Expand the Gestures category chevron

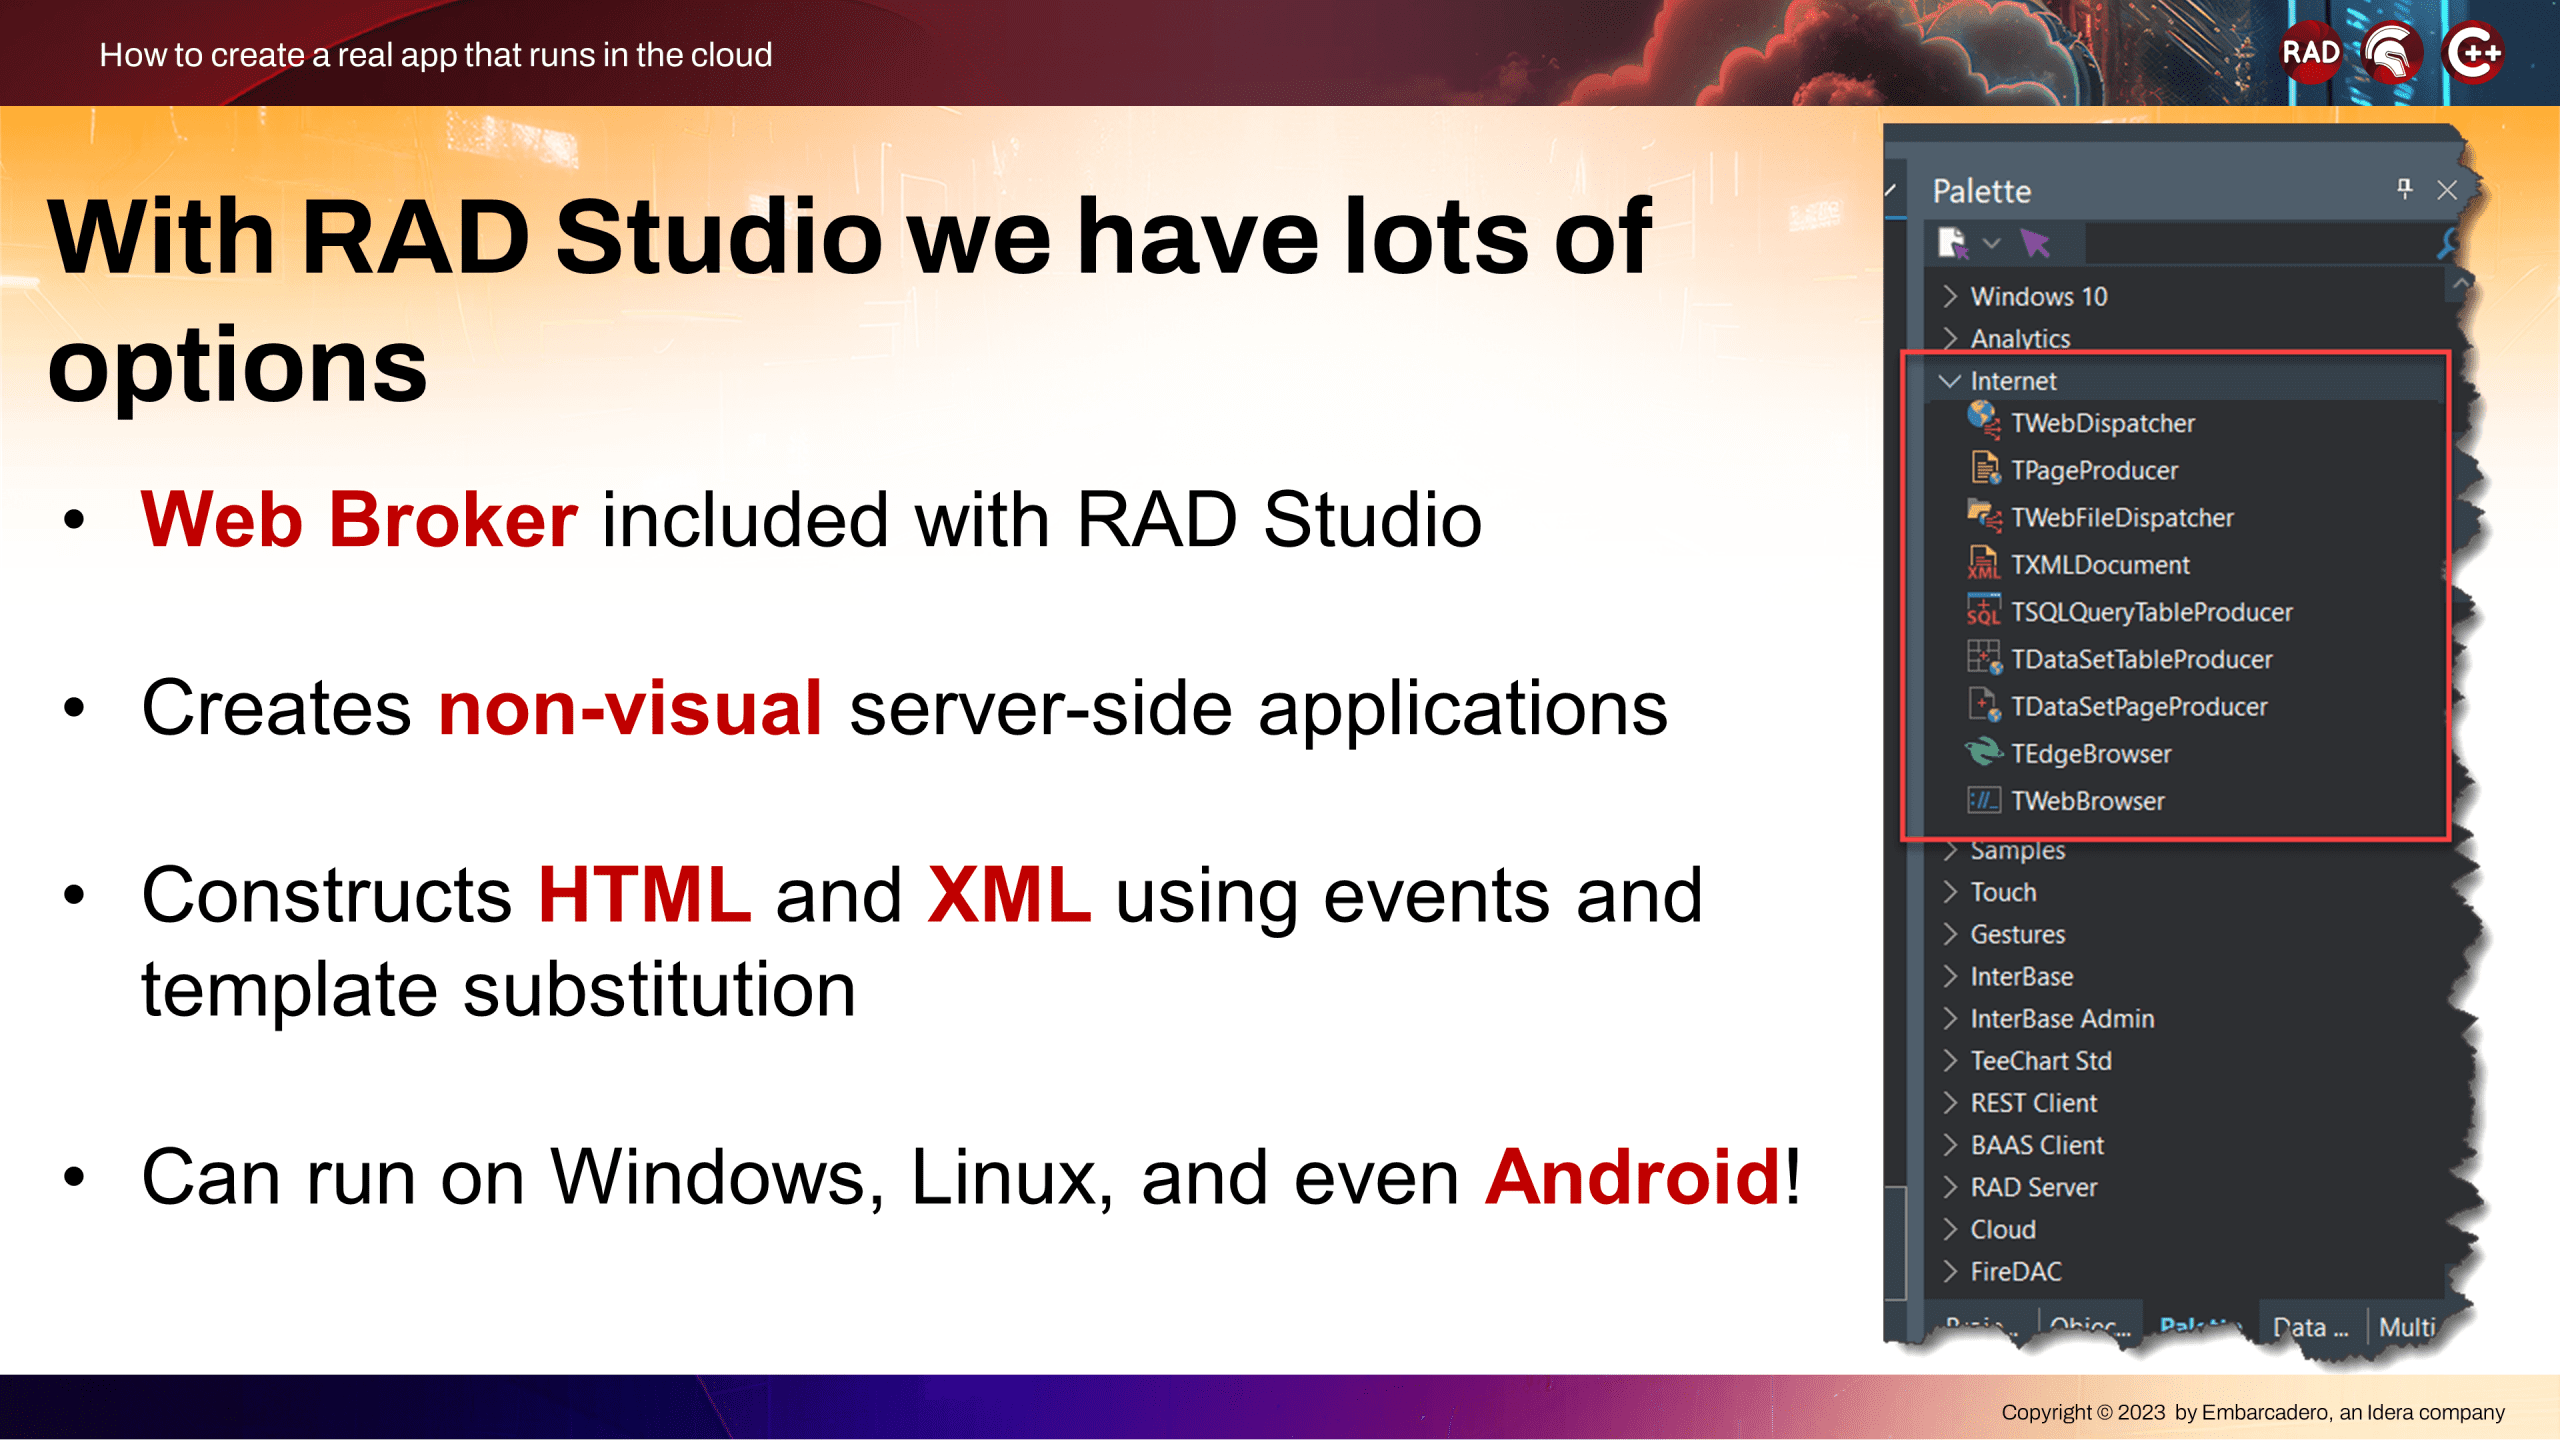[1950, 934]
